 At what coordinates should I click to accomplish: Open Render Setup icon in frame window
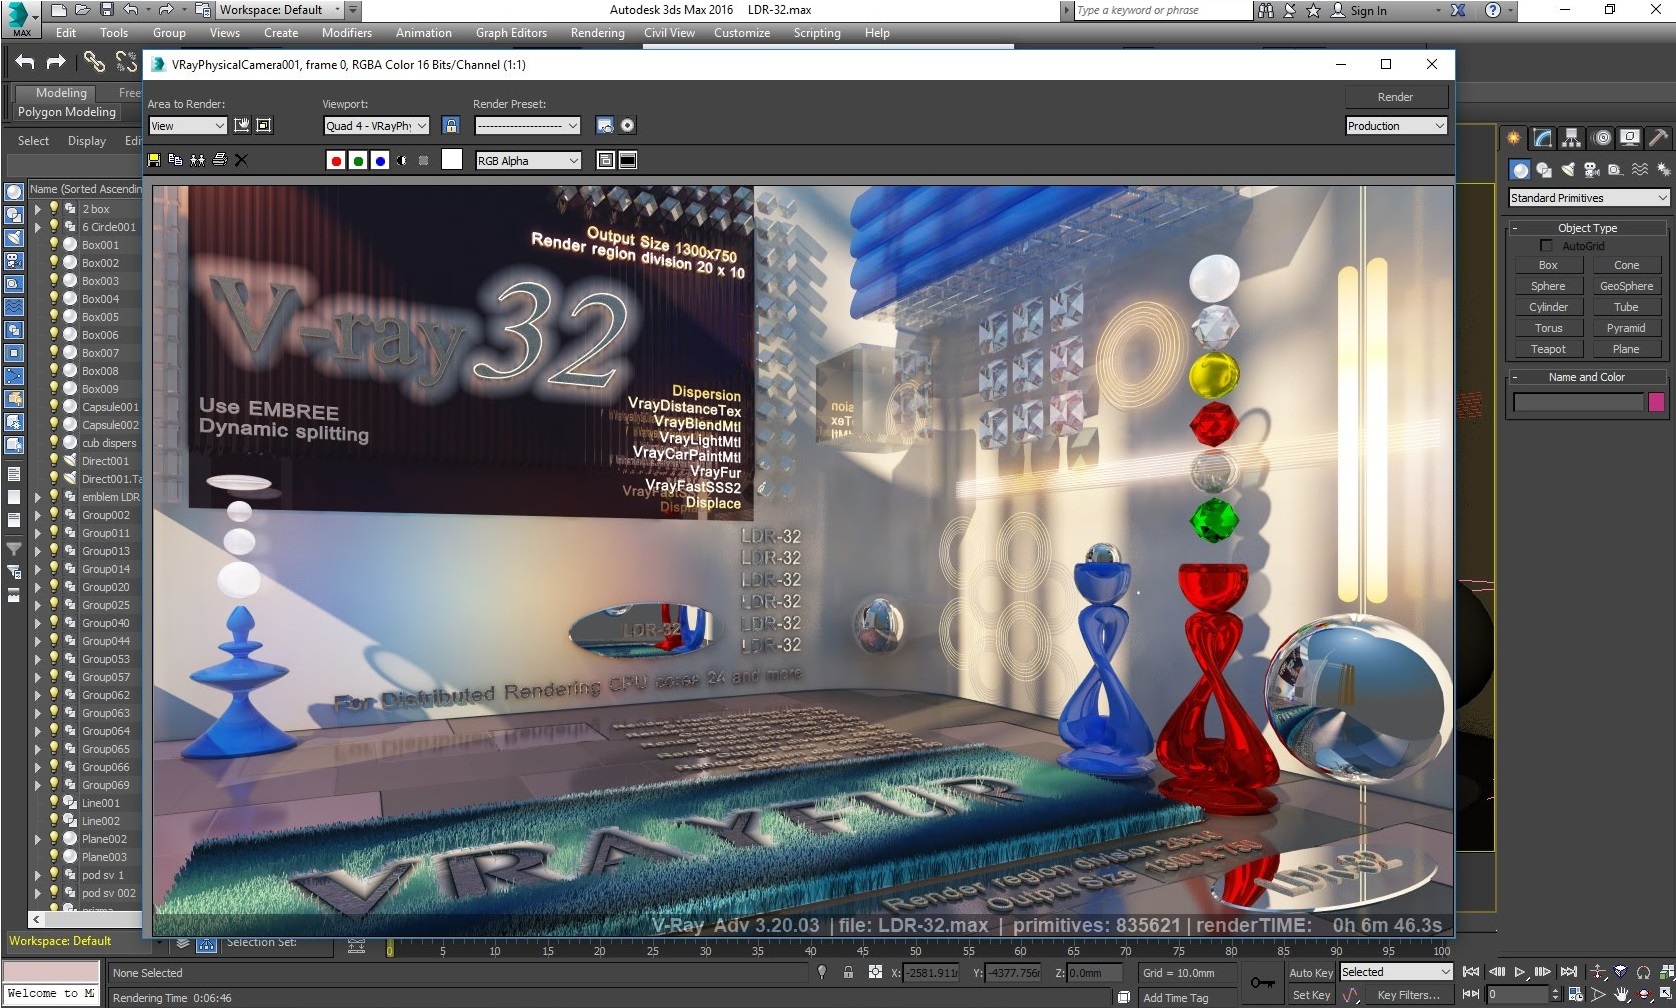[x=605, y=125]
